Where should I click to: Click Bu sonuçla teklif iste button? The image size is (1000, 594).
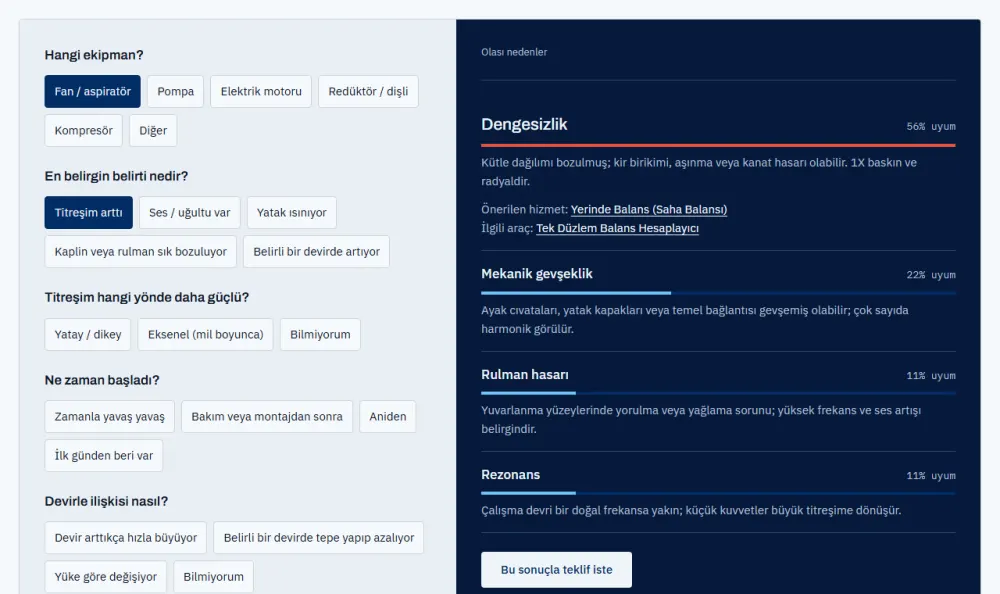(557, 570)
